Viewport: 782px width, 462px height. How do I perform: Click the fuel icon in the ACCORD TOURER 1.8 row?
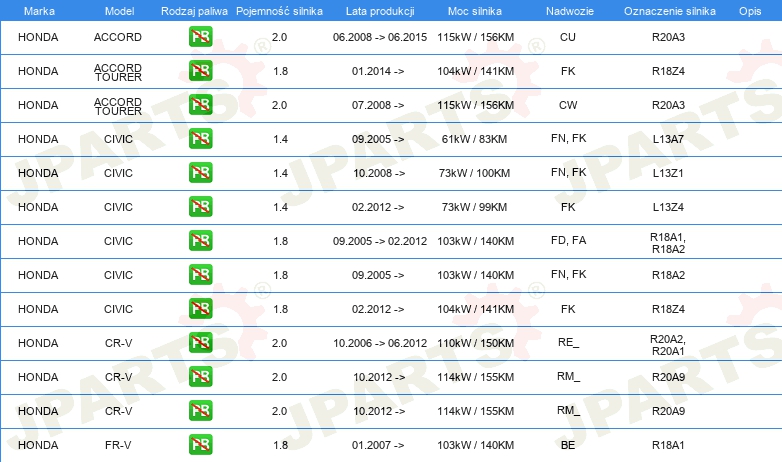tap(200, 70)
